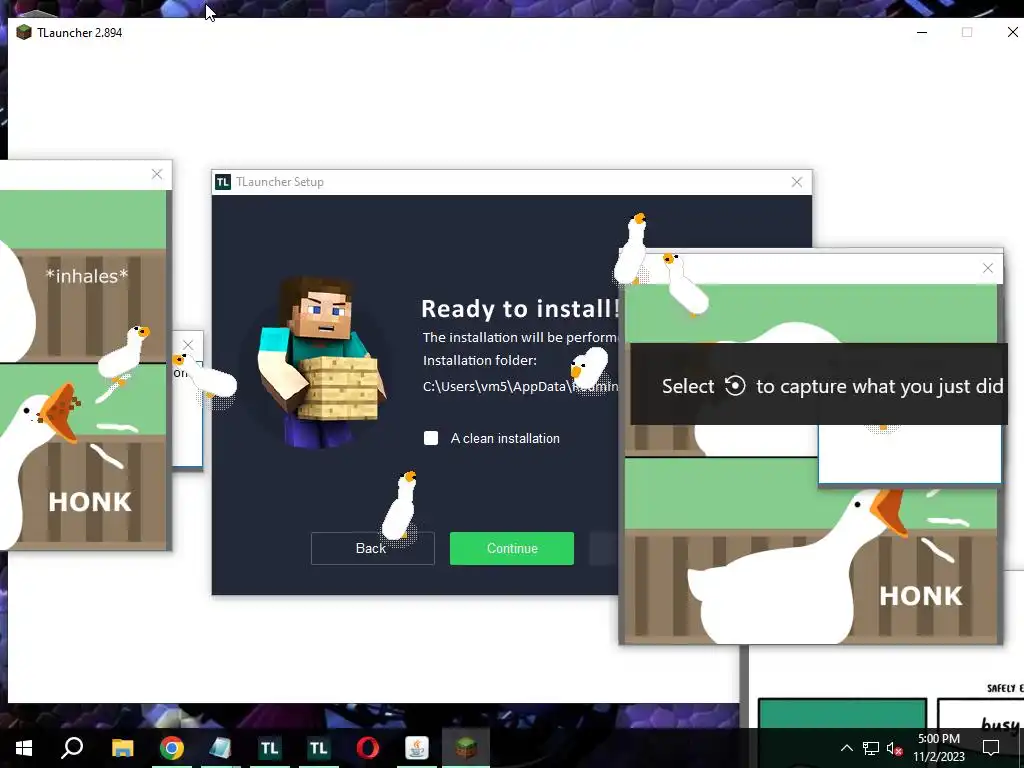Select the second TL taskbar icon
This screenshot has height=768, width=1024.
coord(318,748)
